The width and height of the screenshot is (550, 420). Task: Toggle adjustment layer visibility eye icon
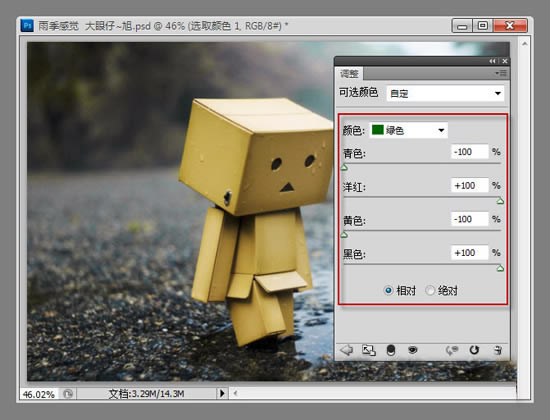[413, 350]
